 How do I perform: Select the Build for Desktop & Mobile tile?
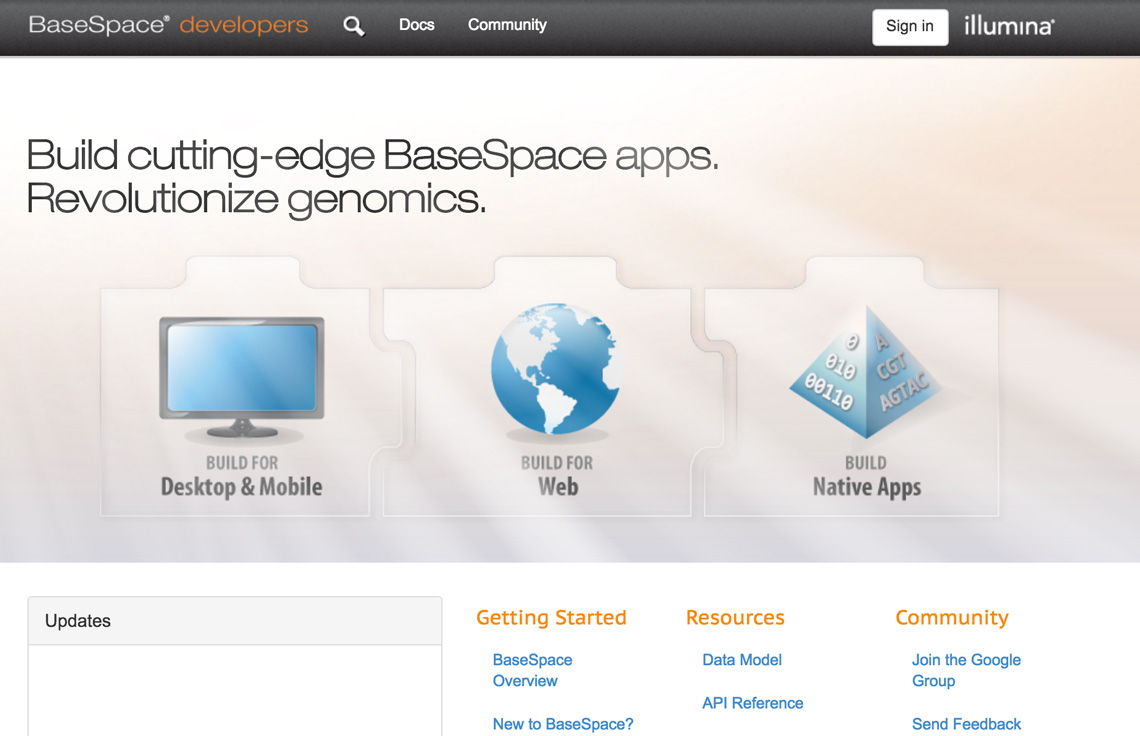pos(240,400)
